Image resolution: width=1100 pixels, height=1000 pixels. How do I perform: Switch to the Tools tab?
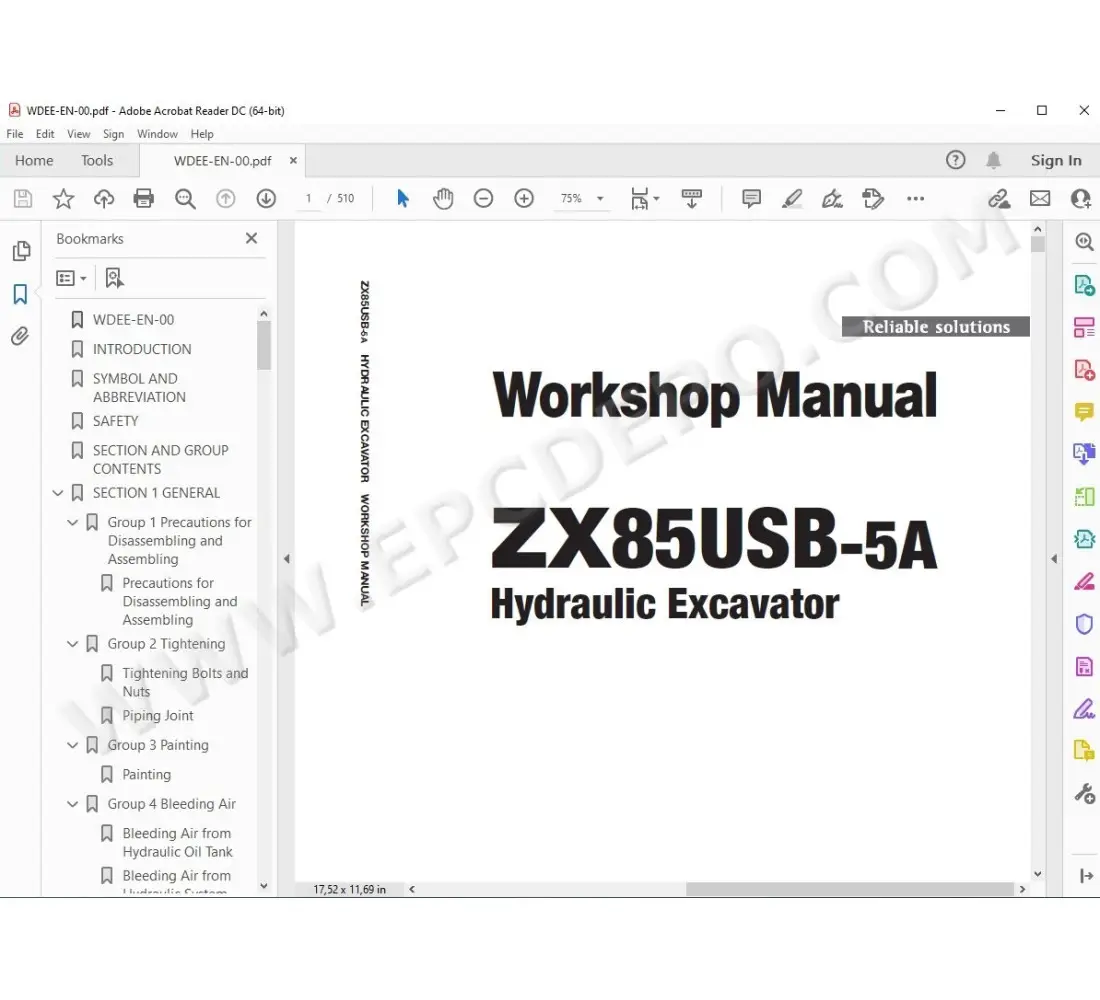[x=97, y=161]
